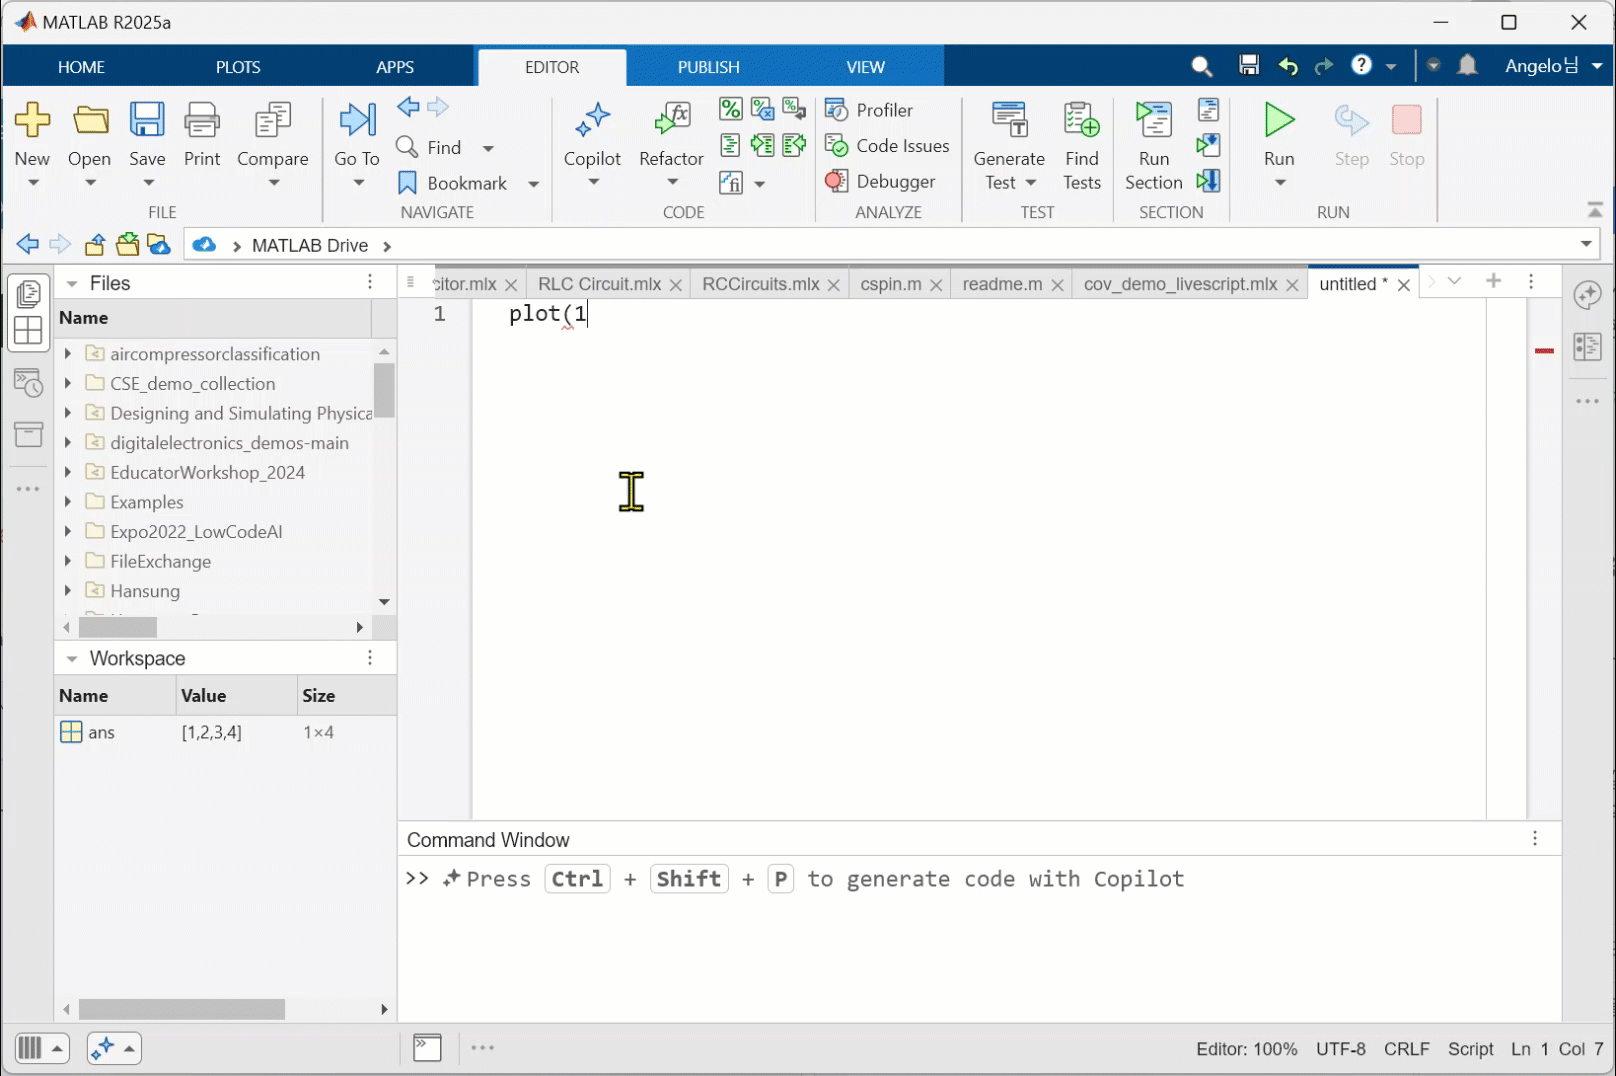Navigate back with the address bar back arrow

[x=28, y=244]
